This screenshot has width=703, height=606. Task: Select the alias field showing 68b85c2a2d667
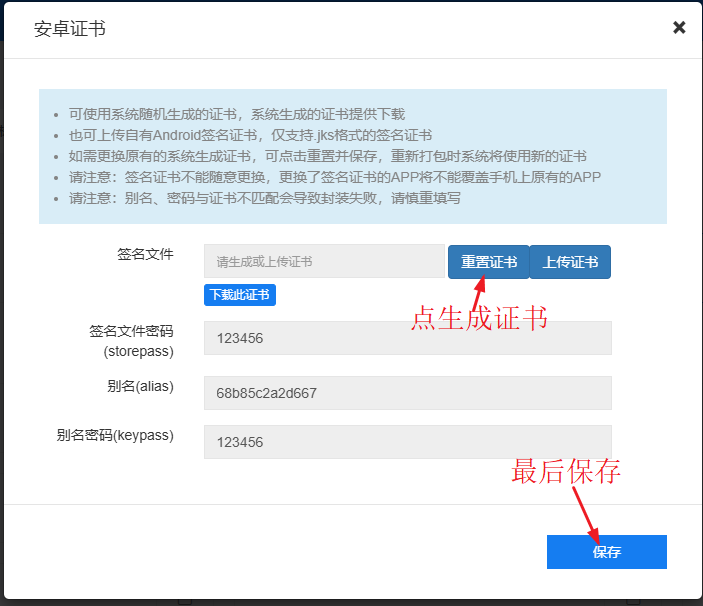407,393
